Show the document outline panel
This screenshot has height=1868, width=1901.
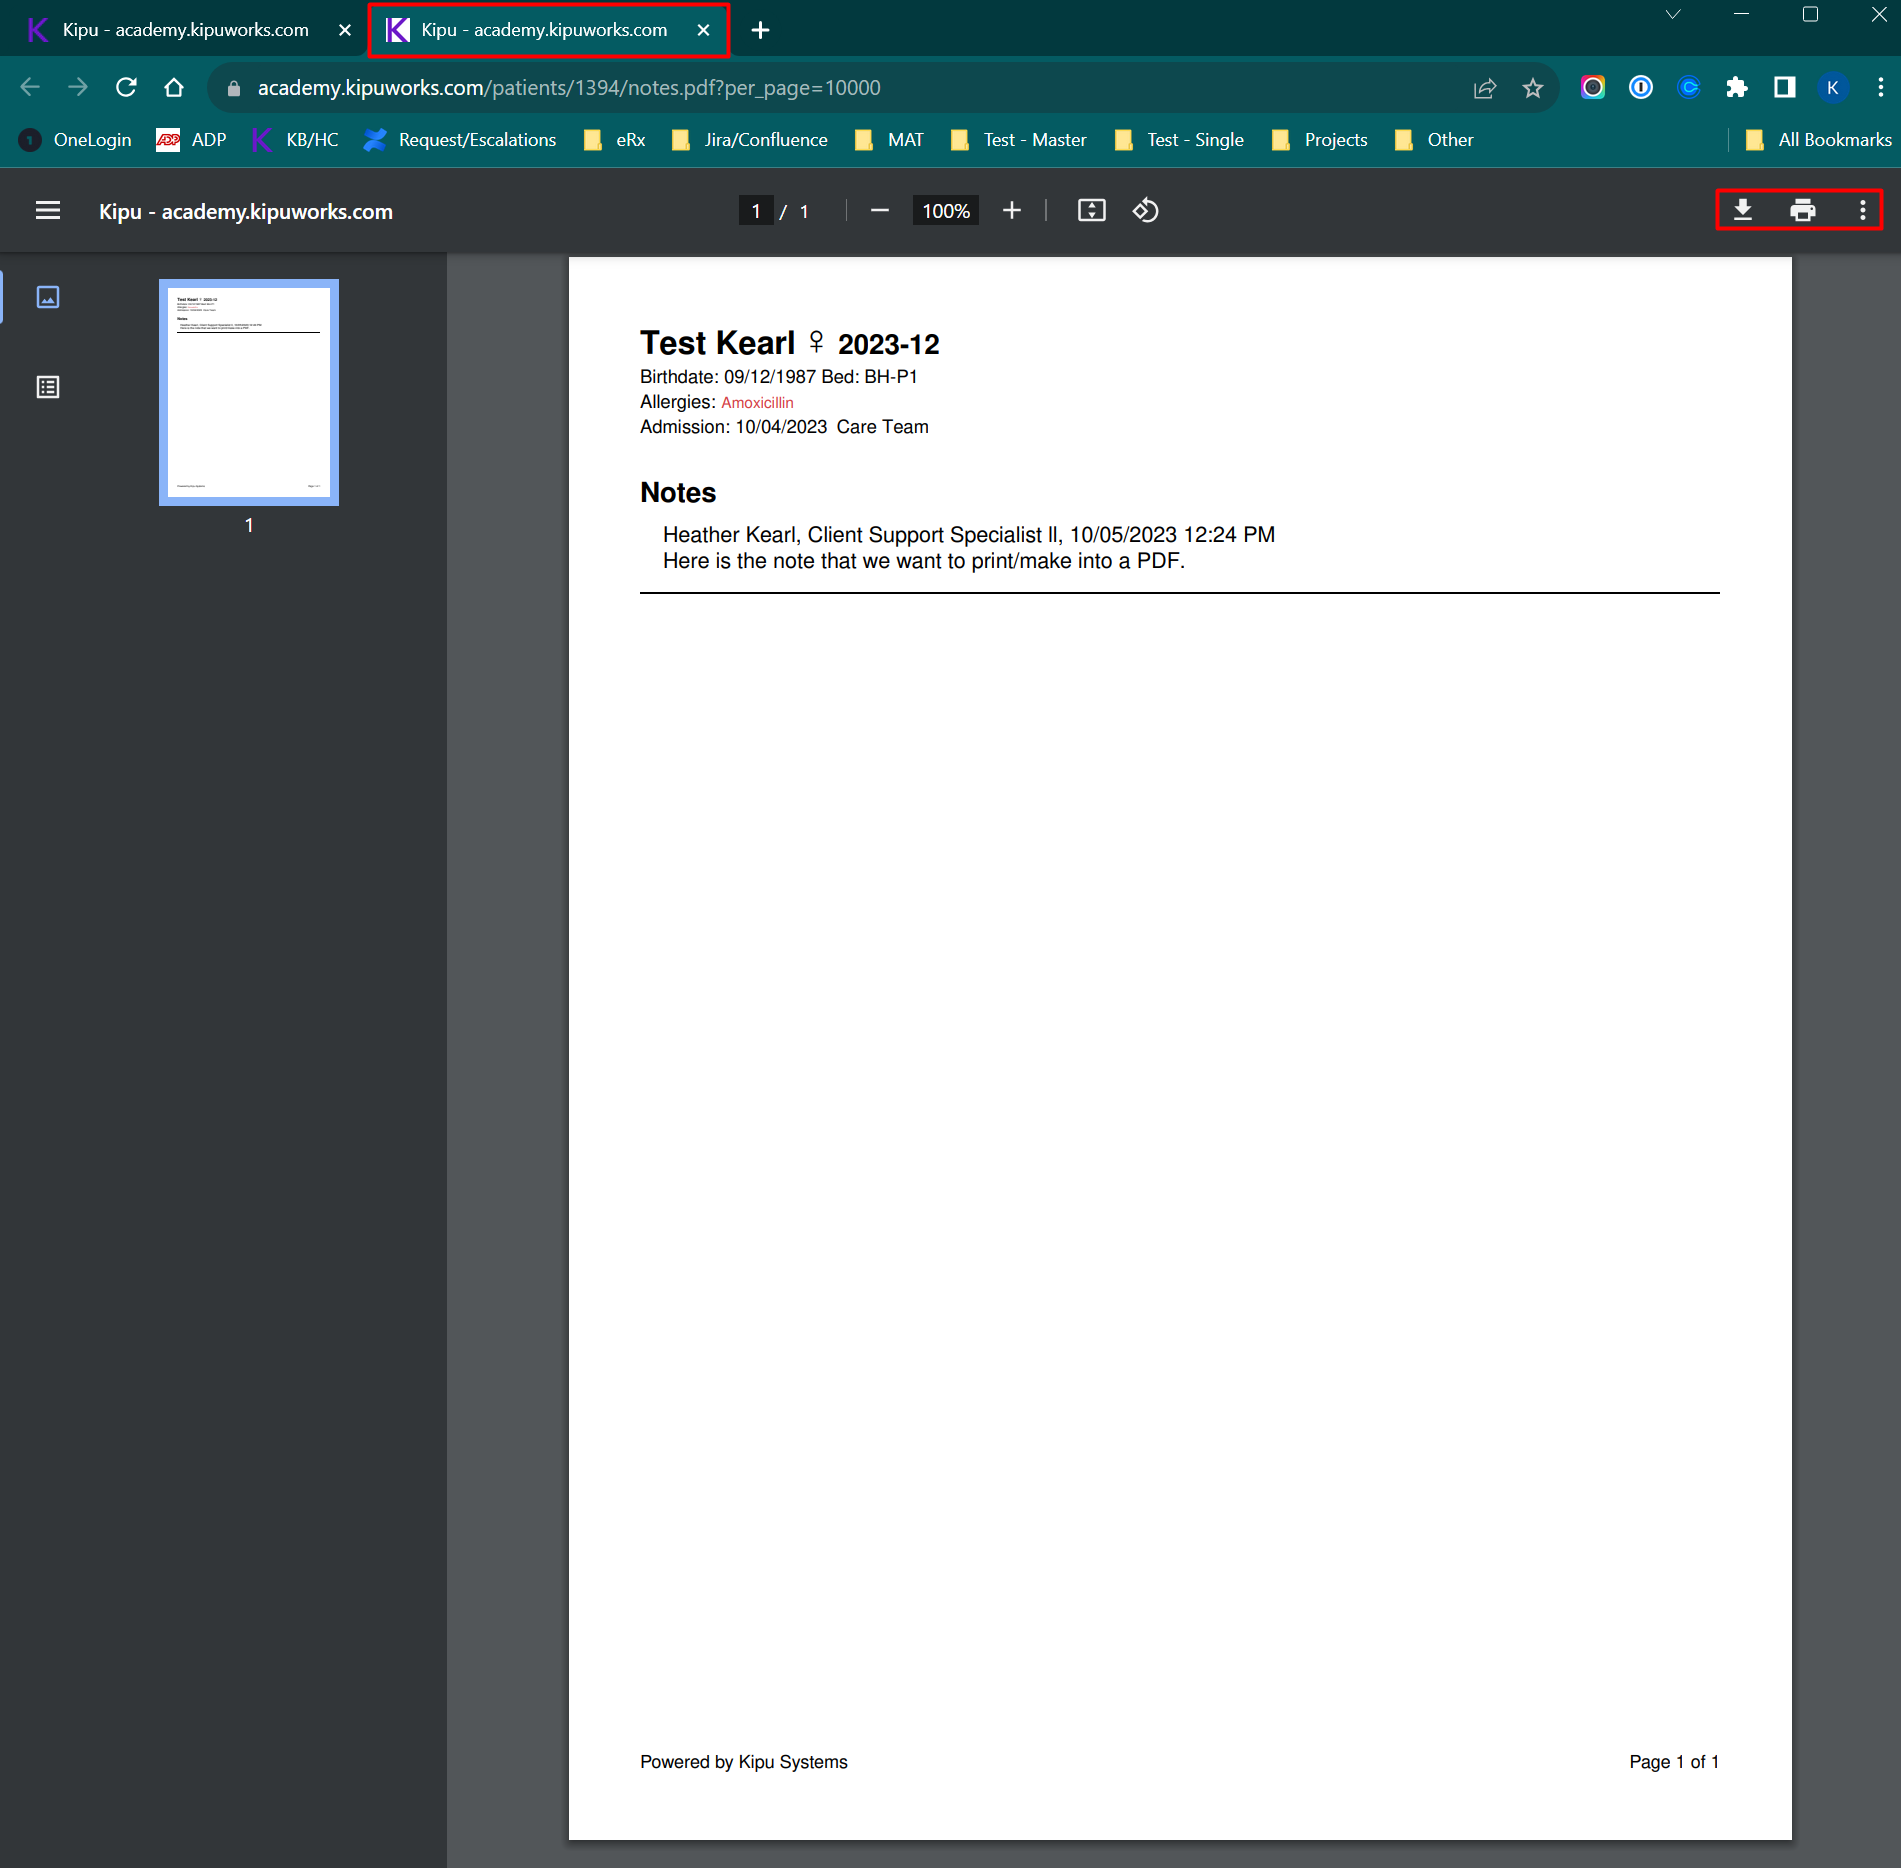[x=48, y=387]
